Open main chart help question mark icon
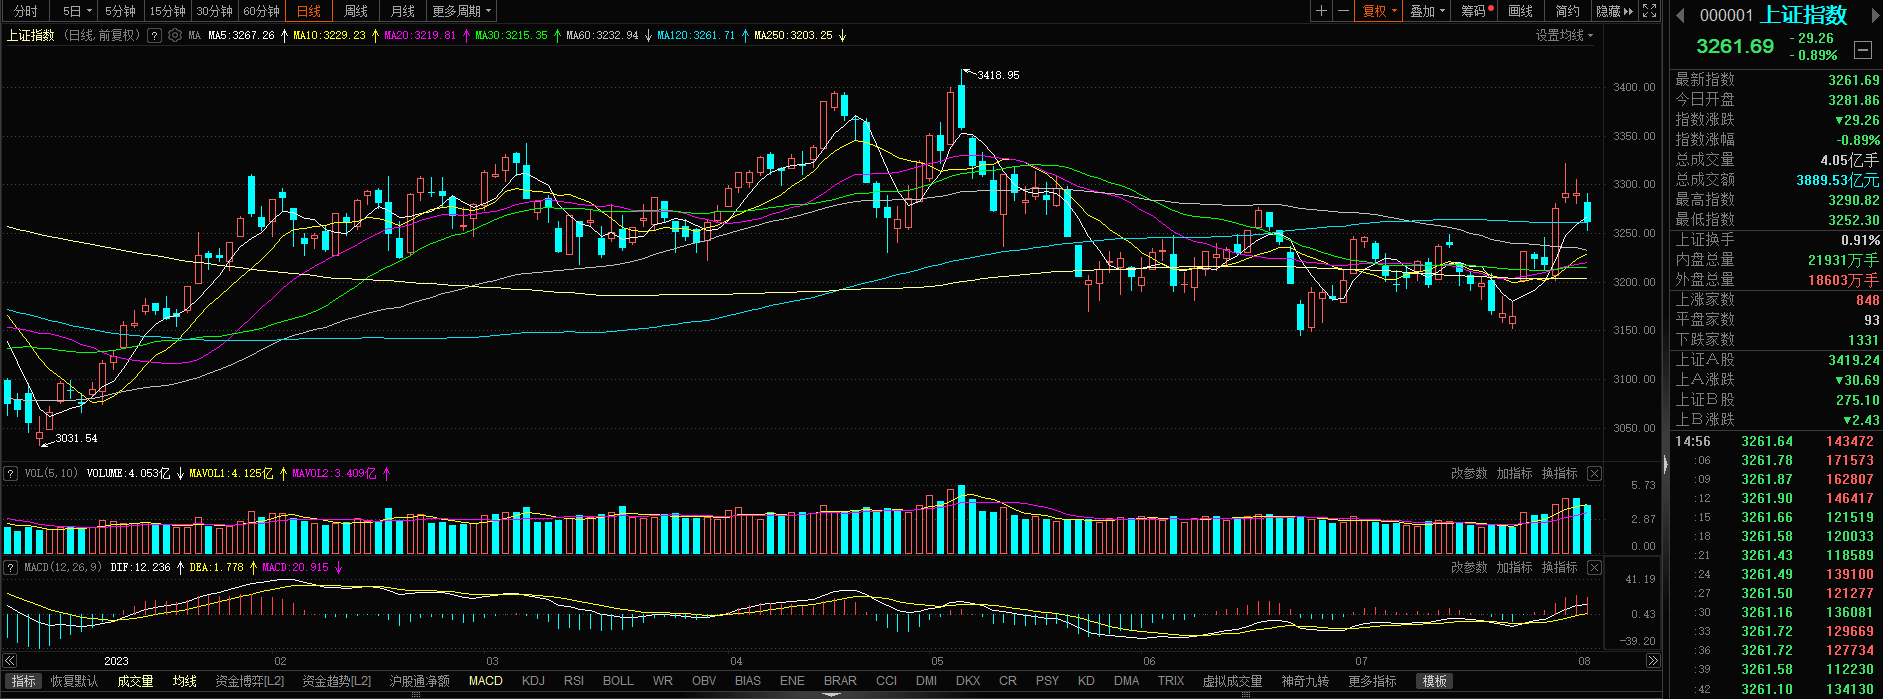Image resolution: width=1883 pixels, height=699 pixels. (x=154, y=35)
